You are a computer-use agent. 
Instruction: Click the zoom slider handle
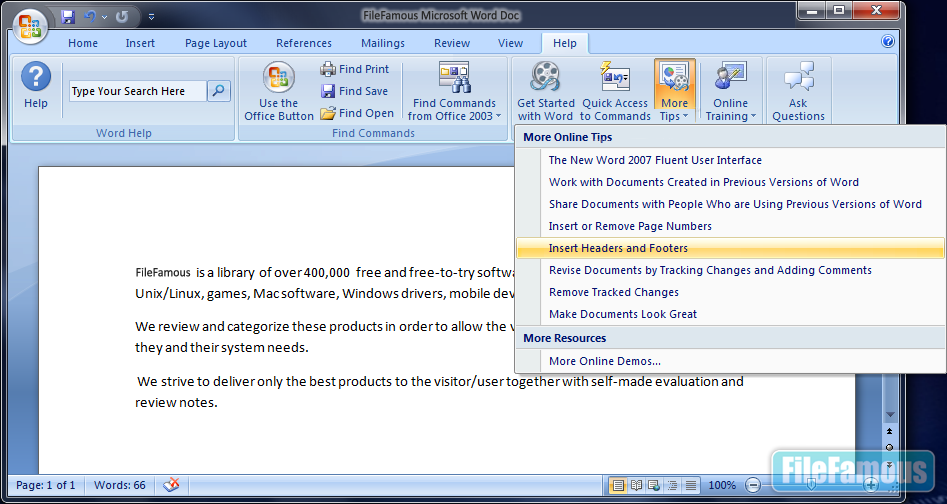click(812, 485)
